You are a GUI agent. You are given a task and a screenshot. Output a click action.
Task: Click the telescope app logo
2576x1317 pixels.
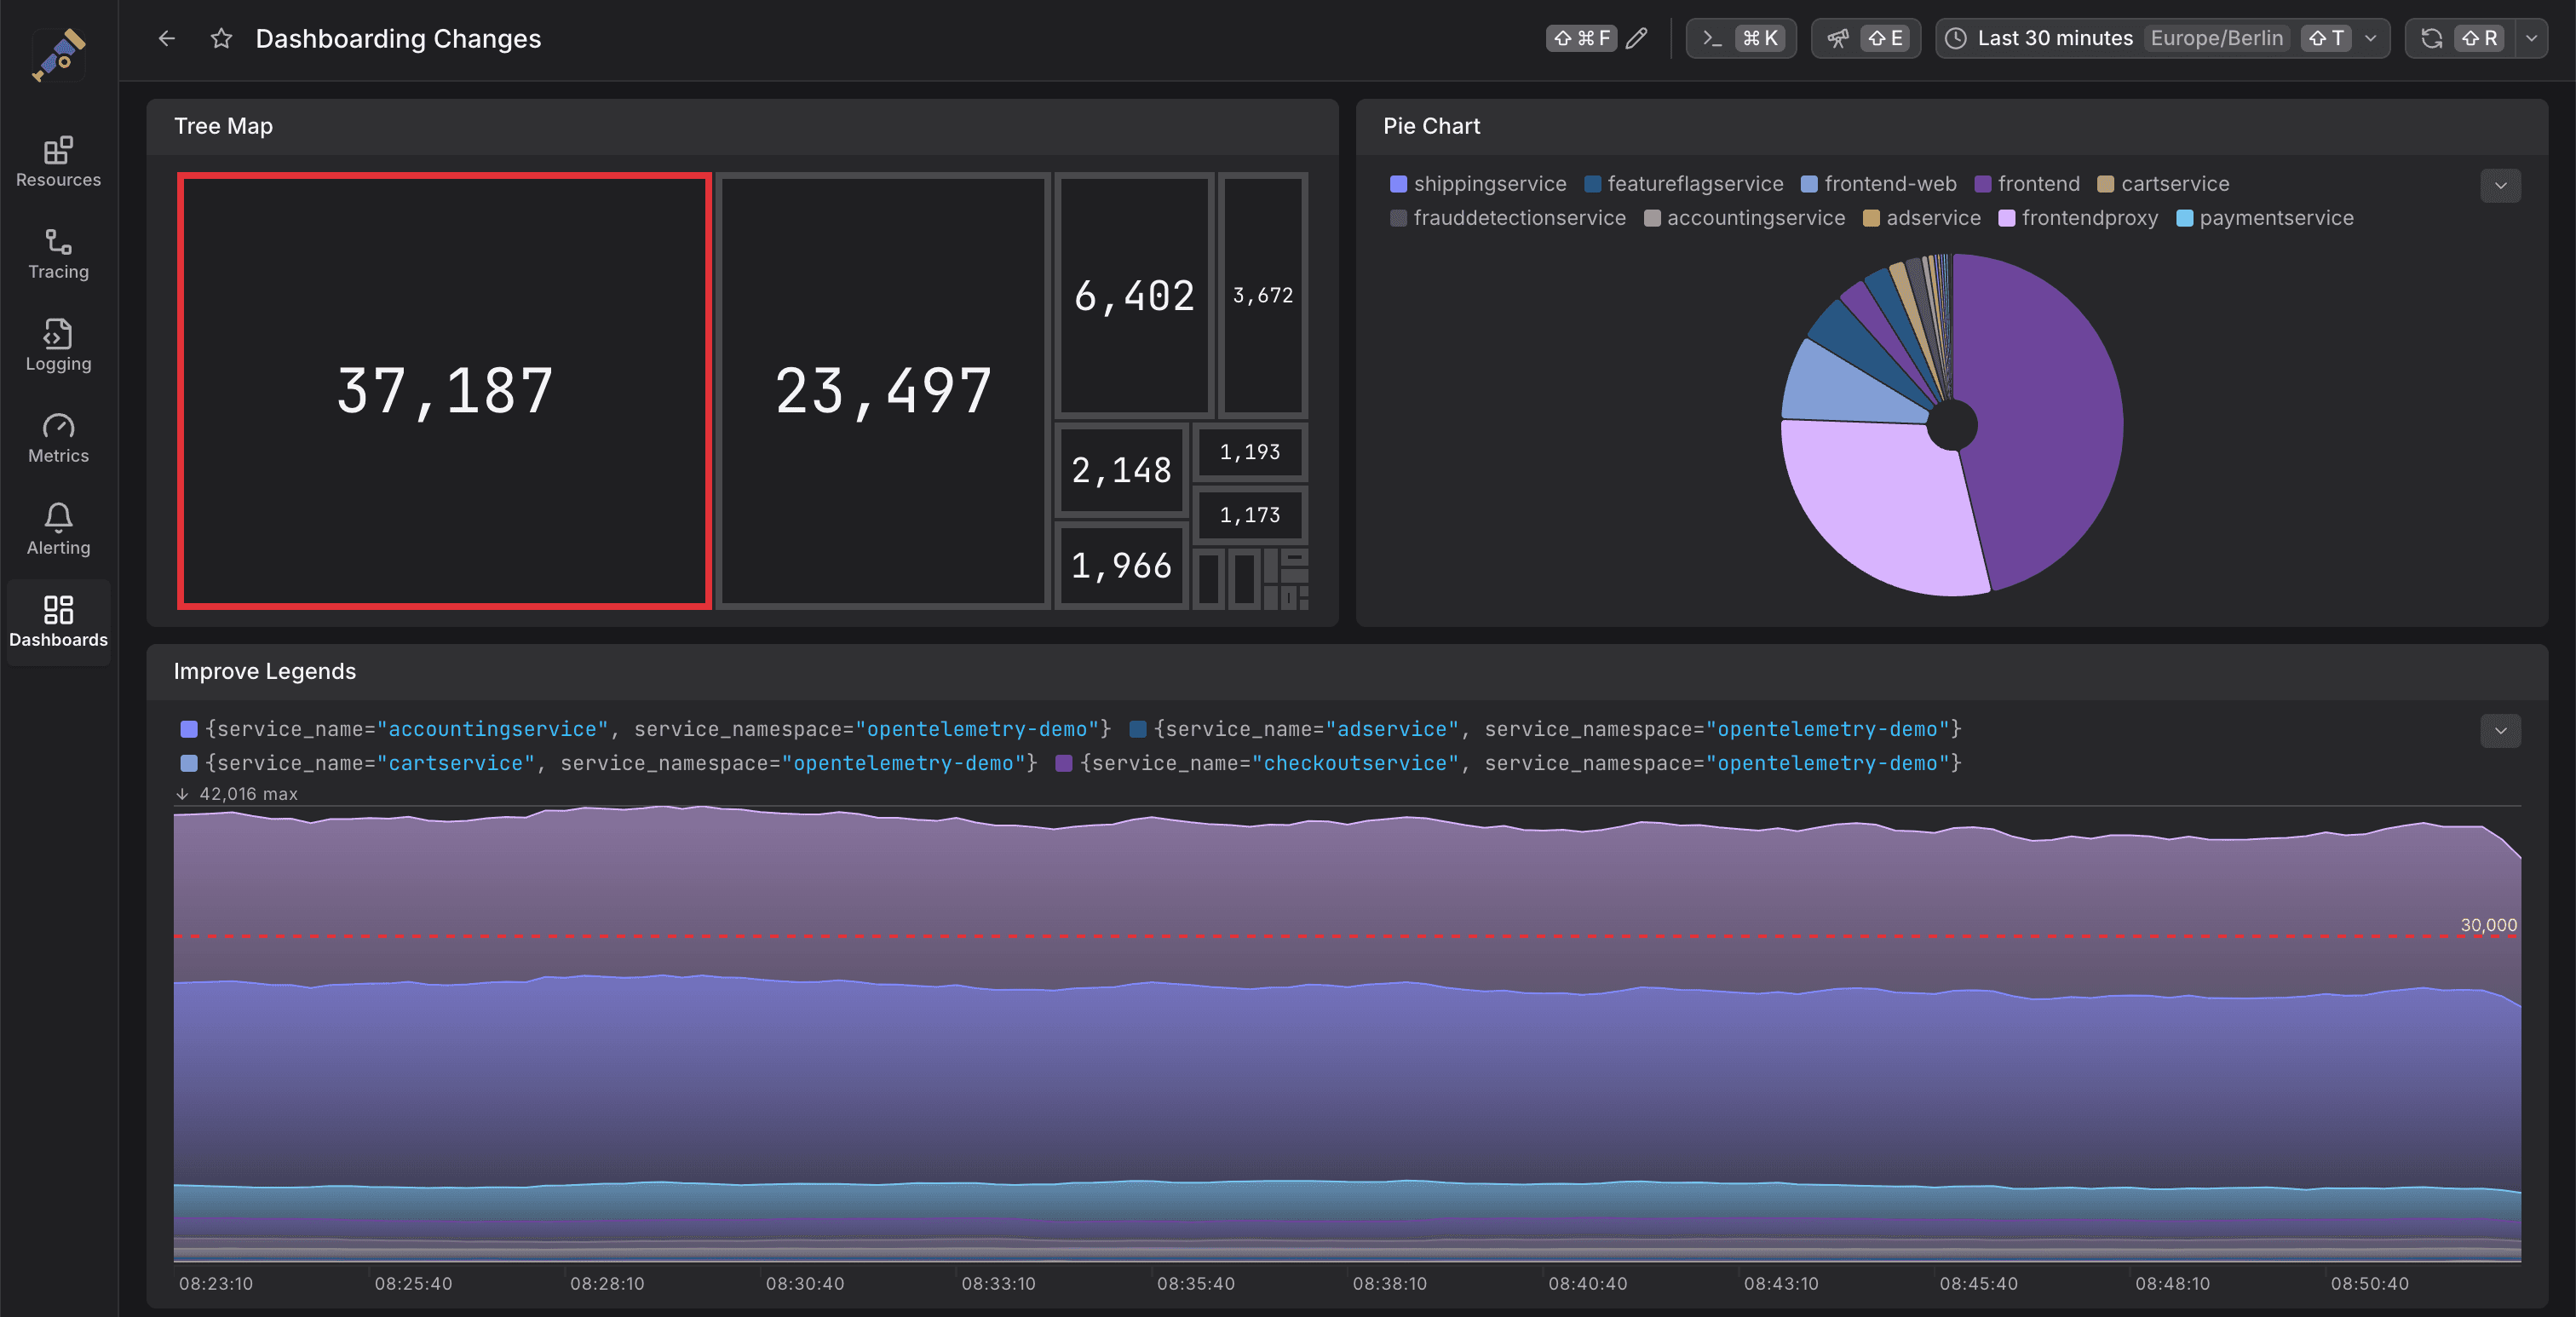coord(58,54)
